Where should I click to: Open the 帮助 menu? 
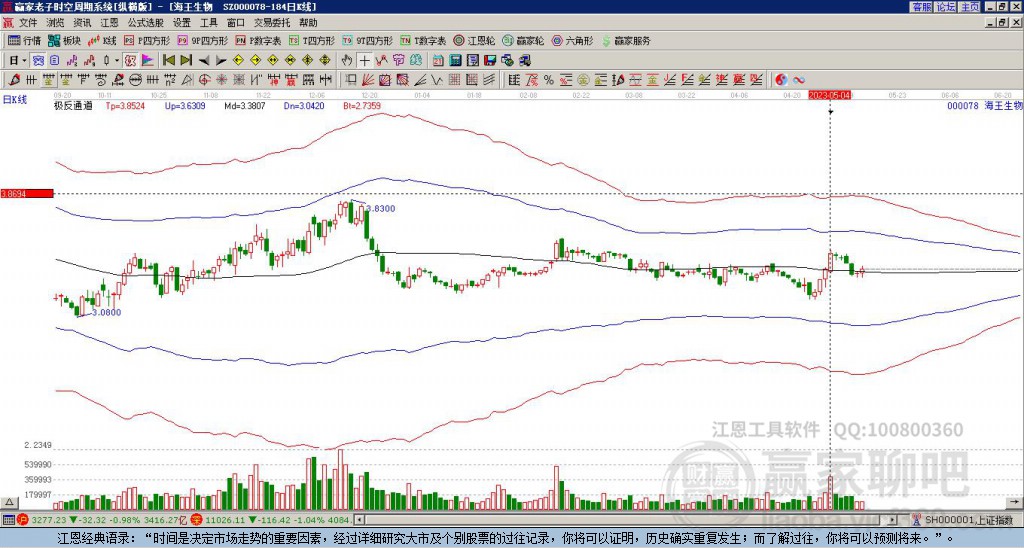point(308,23)
